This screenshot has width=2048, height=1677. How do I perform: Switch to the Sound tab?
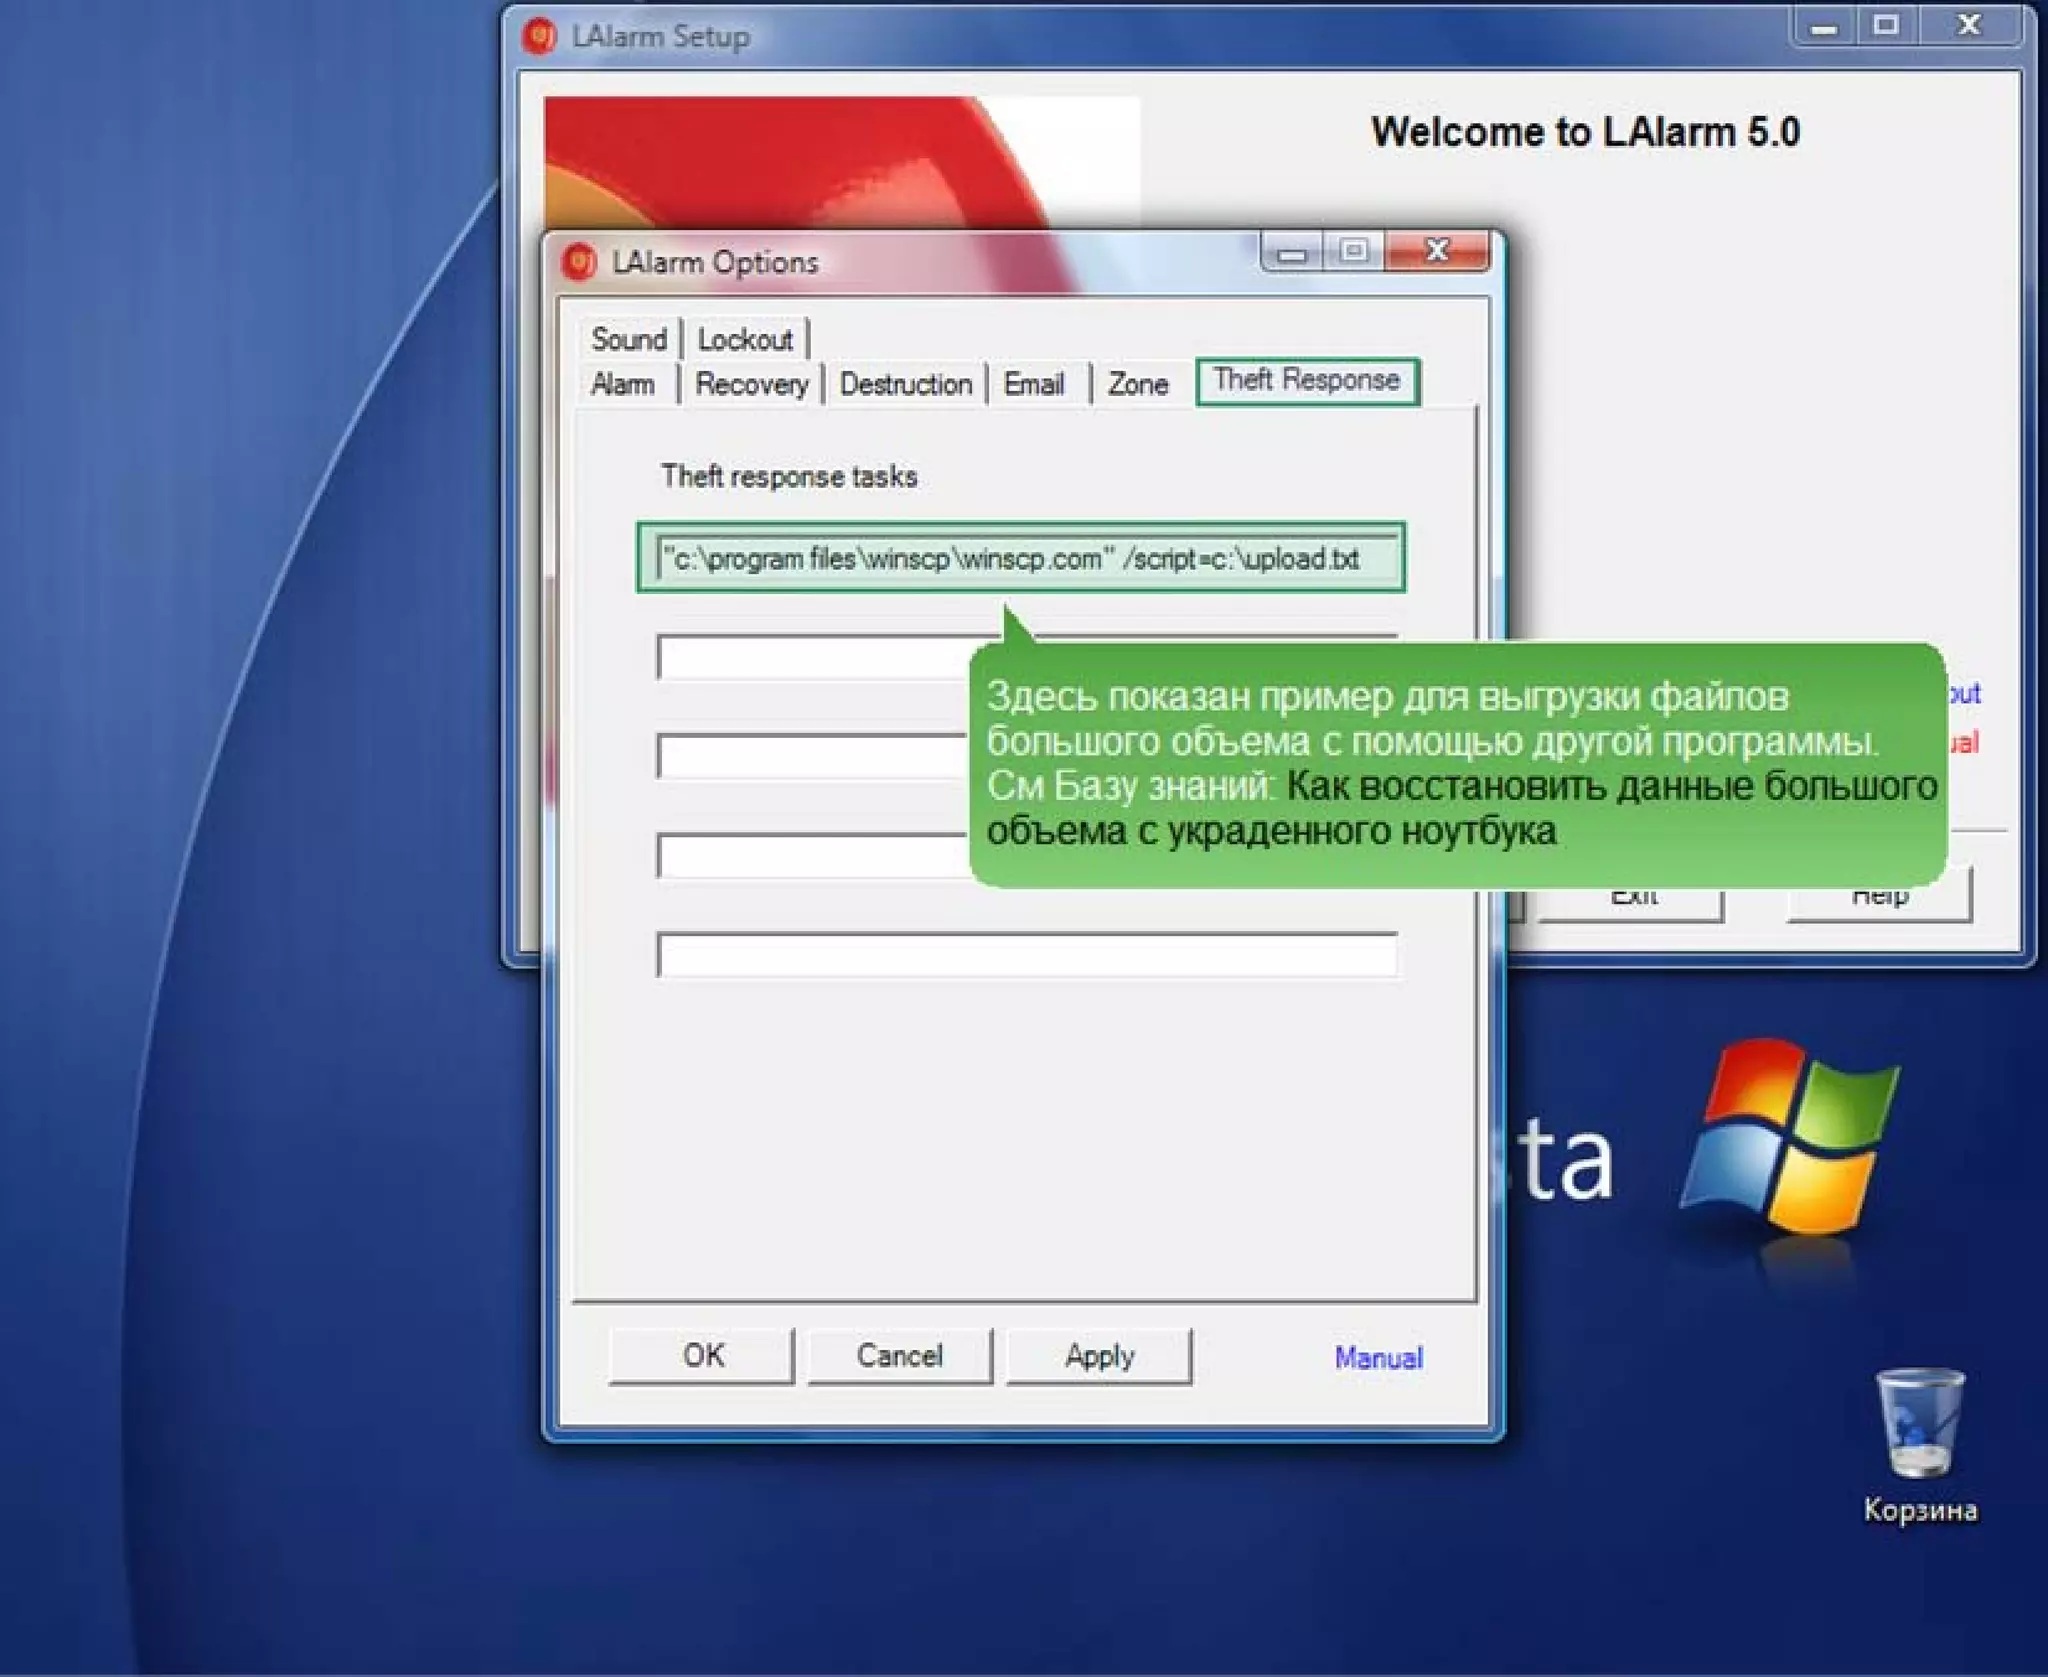(x=628, y=339)
